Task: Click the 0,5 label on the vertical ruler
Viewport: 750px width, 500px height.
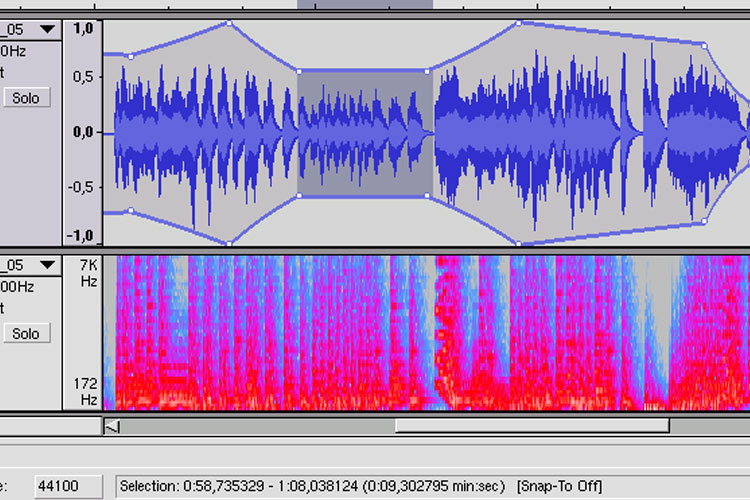Action: click(x=83, y=77)
